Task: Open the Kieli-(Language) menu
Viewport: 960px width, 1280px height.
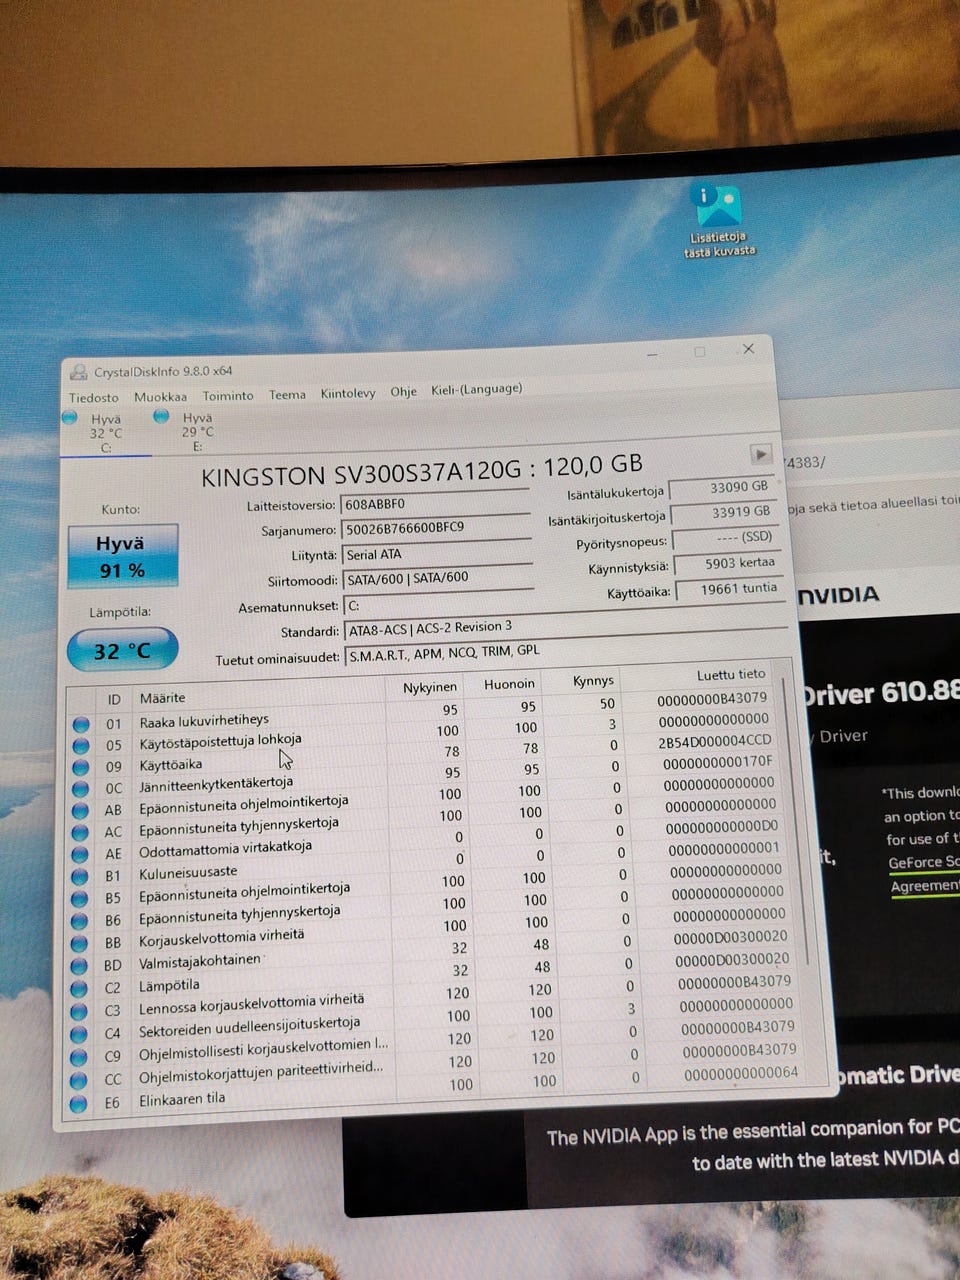Action: pos(477,390)
